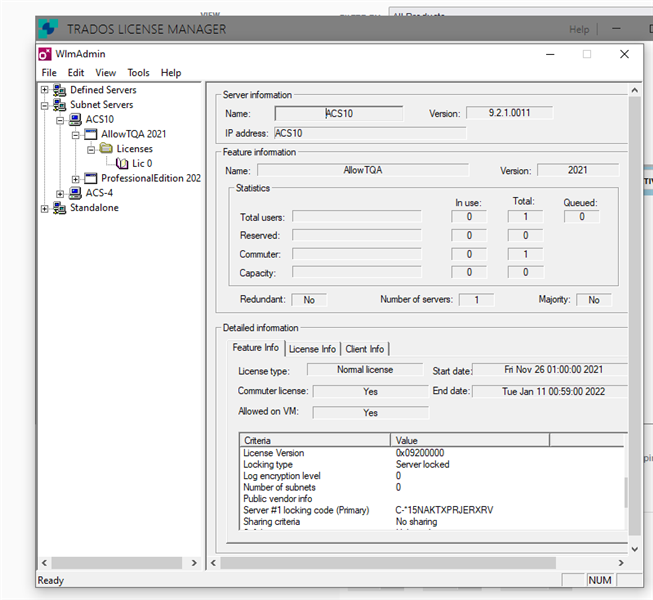Click the right pane horizontal scroll right arrow
653x600 pixels.
pos(621,563)
